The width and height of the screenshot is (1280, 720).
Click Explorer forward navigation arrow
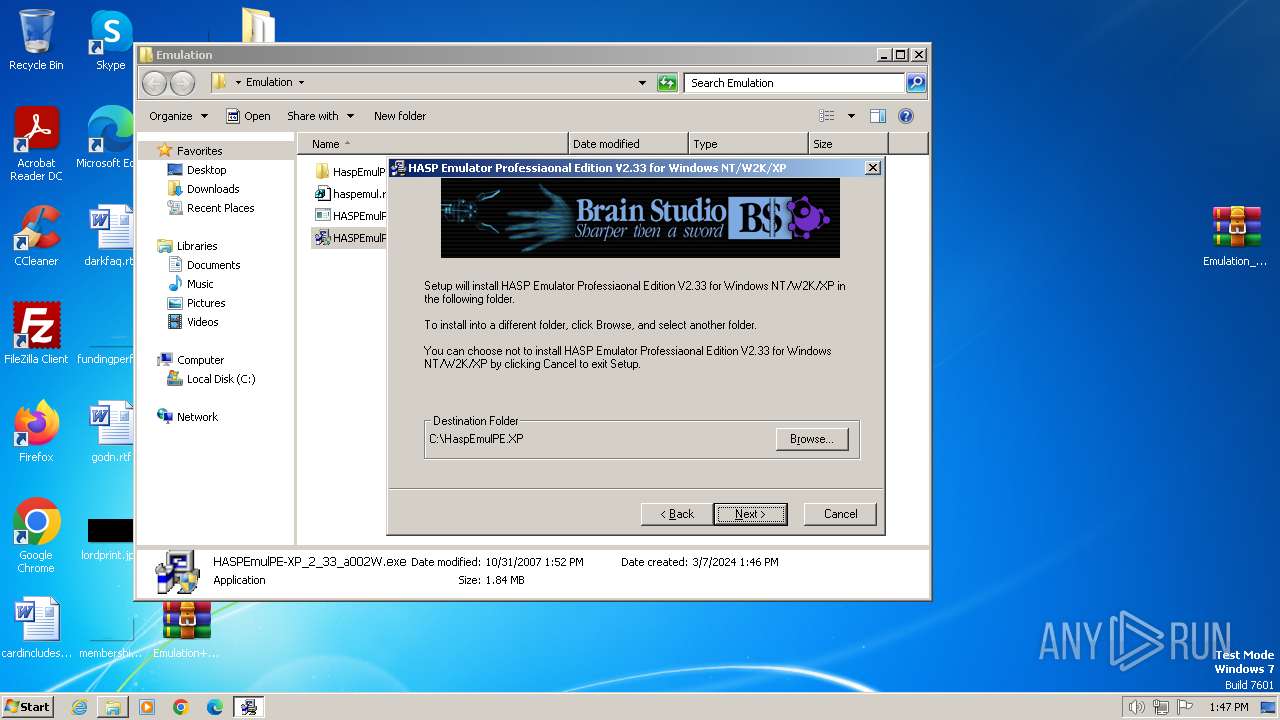[182, 83]
